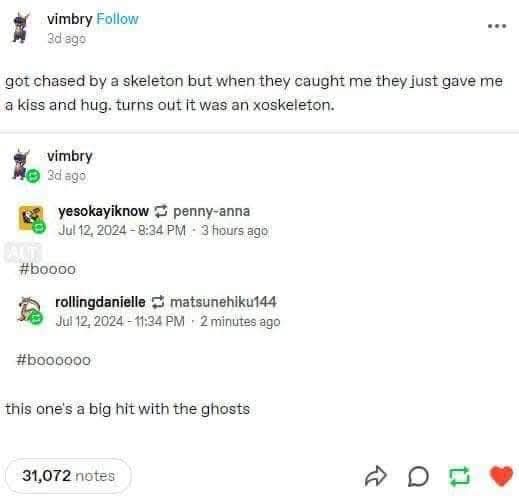Follow vimbry via the Follow link
Screen dimensions: 519x496
(117, 19)
